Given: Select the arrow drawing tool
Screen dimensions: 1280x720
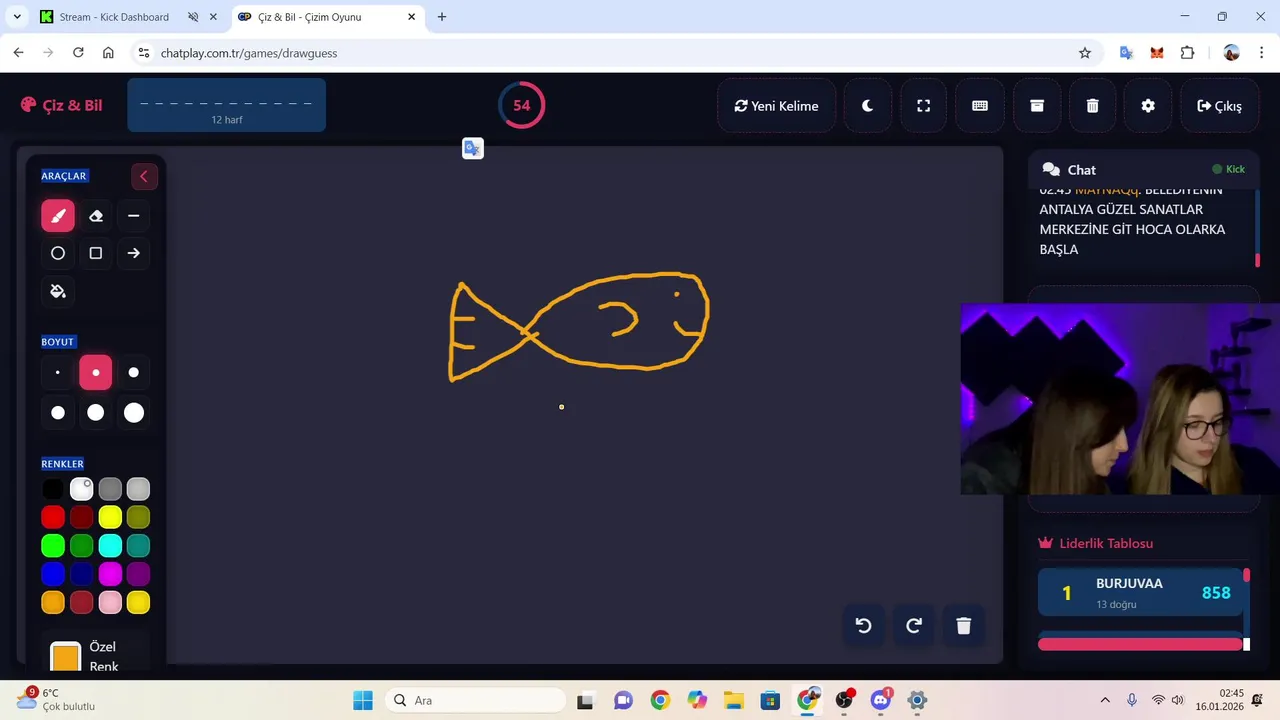Looking at the screenshot, I should click(x=134, y=253).
